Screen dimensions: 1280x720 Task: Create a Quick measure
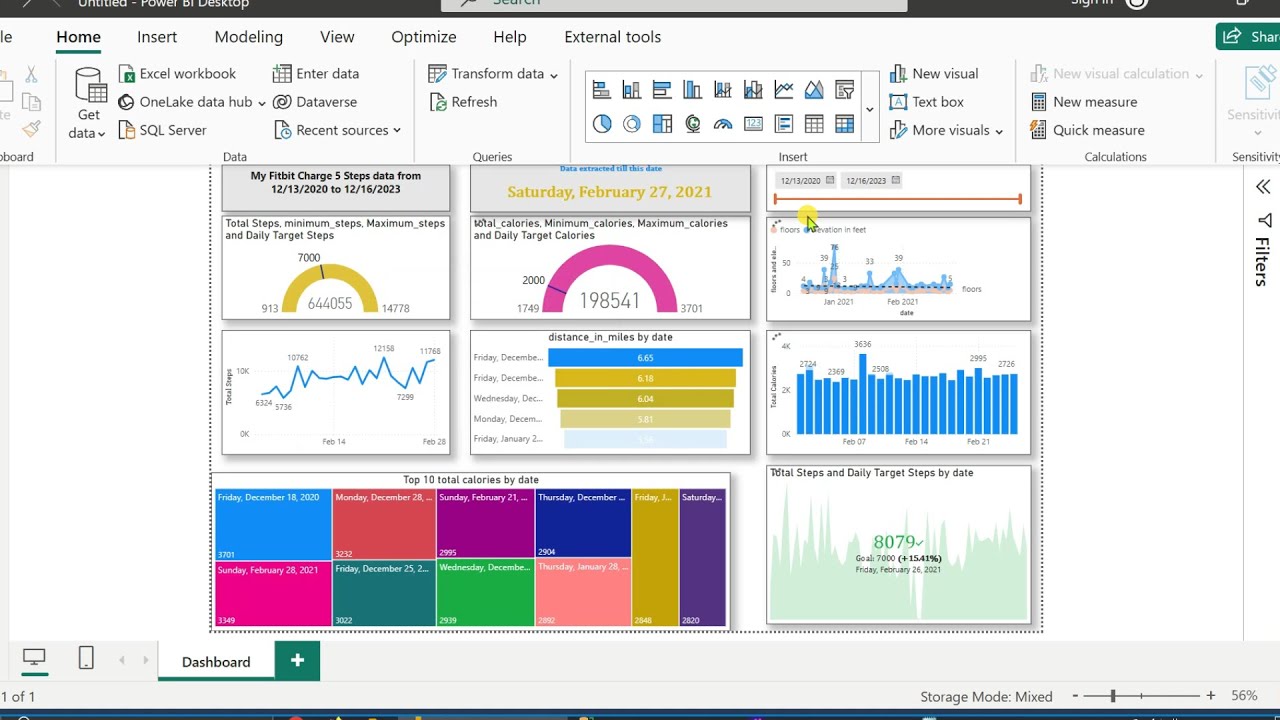[x=1087, y=130]
